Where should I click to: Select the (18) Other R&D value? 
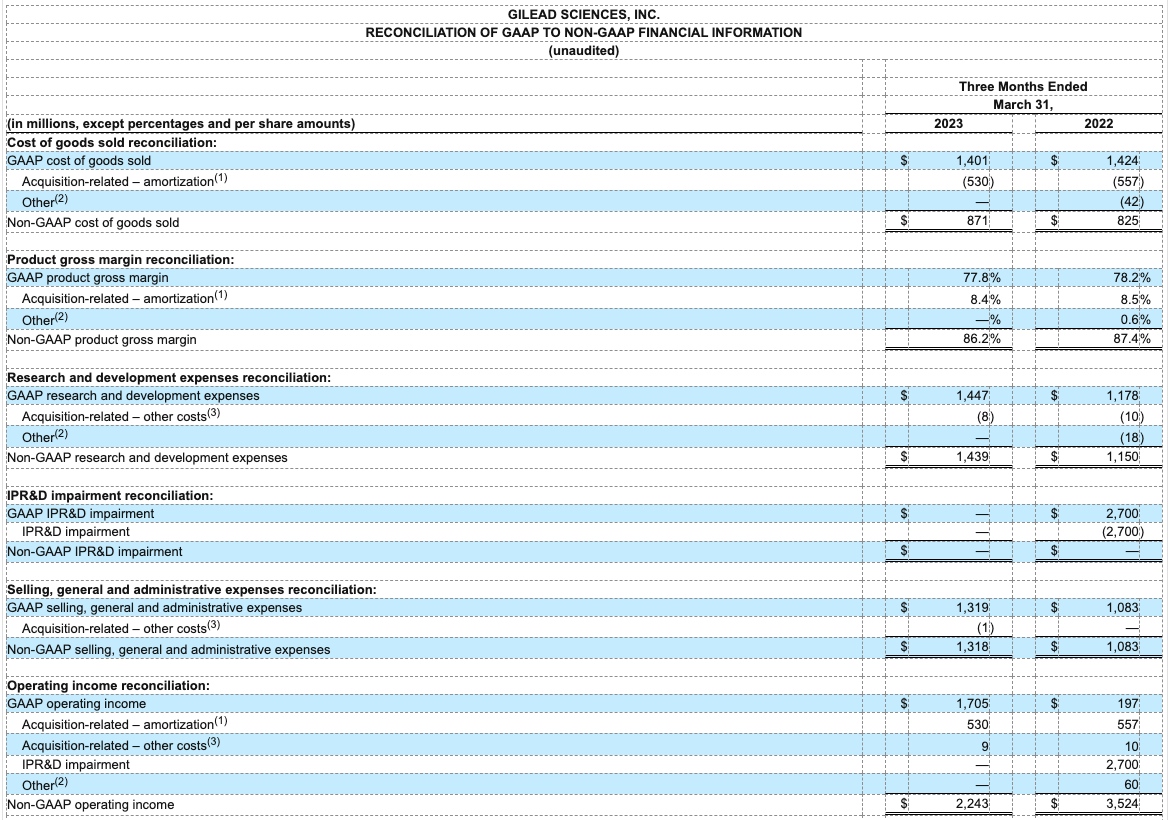pyautogui.click(x=1131, y=438)
